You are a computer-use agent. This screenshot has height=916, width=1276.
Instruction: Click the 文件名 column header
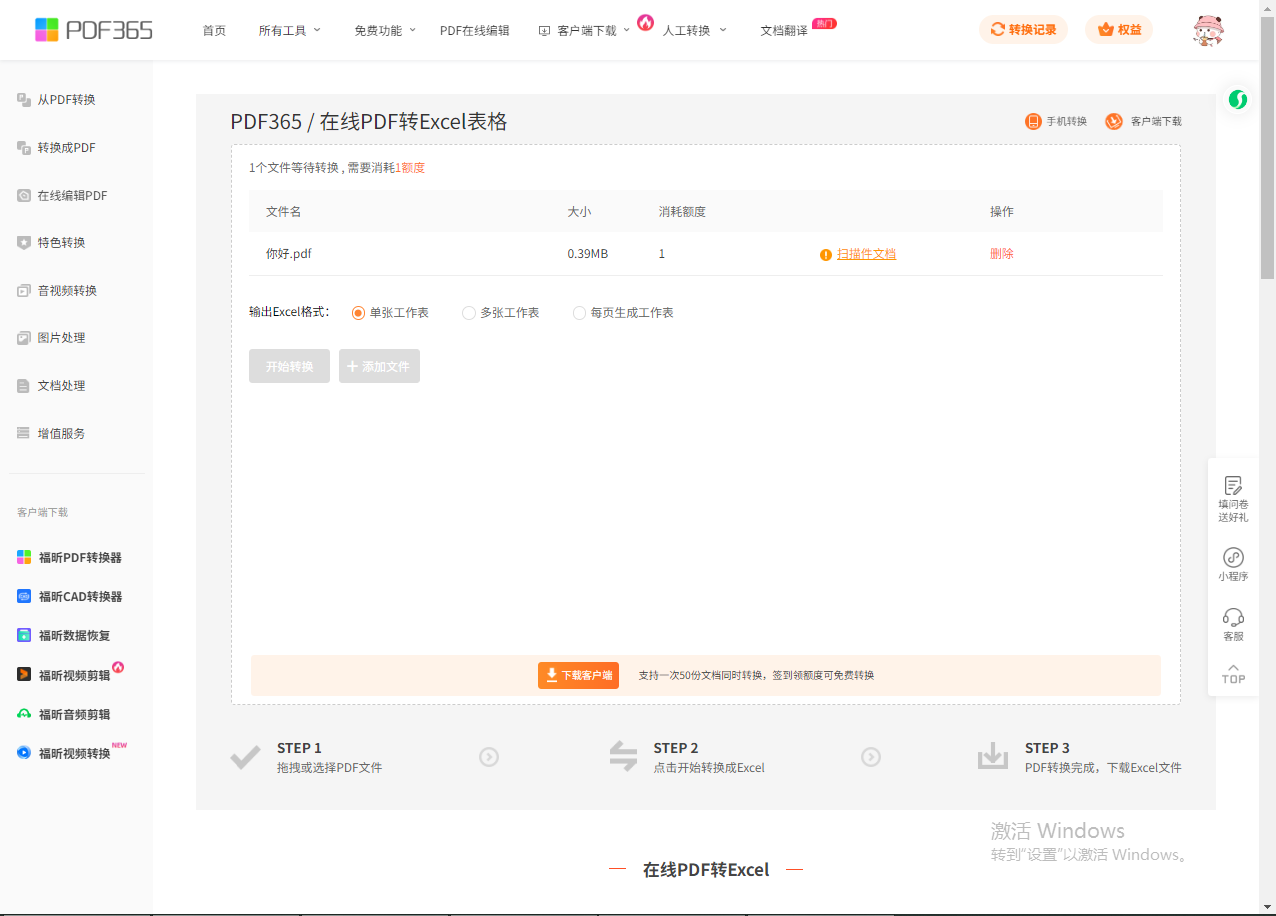284,212
